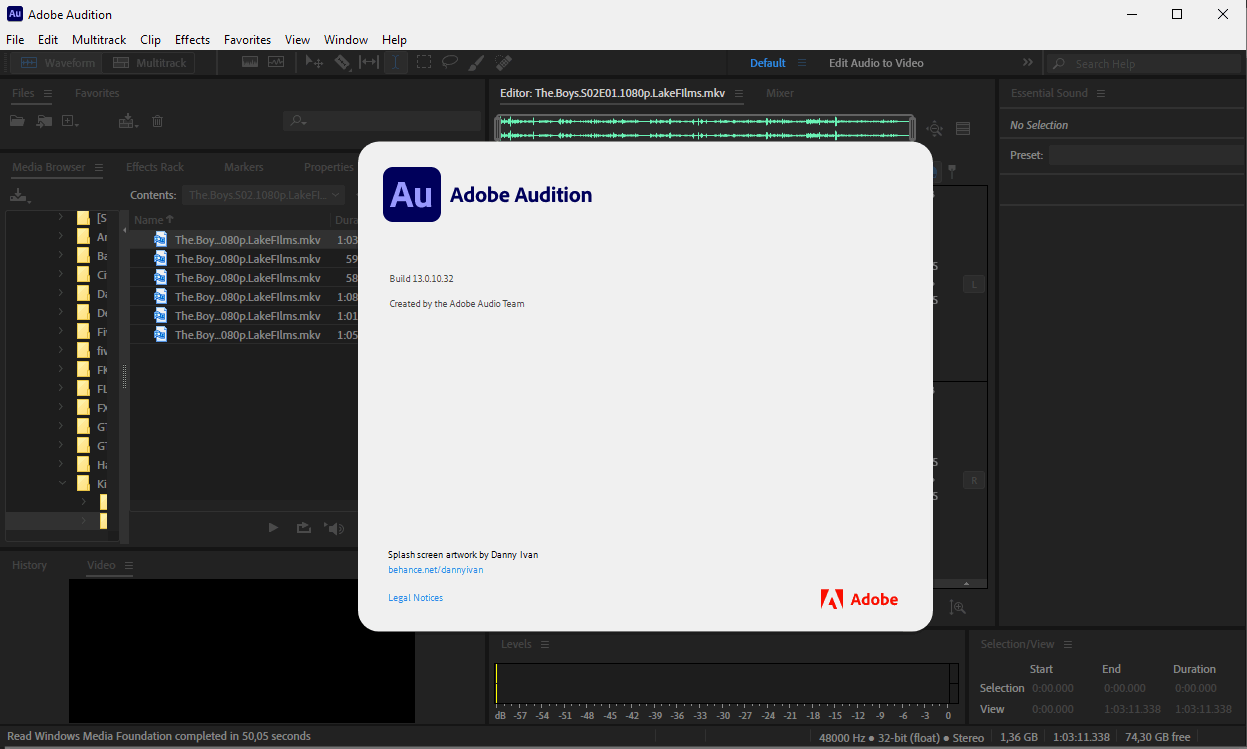
Task: Click the trash icon in Files panel
Action: tap(157, 121)
